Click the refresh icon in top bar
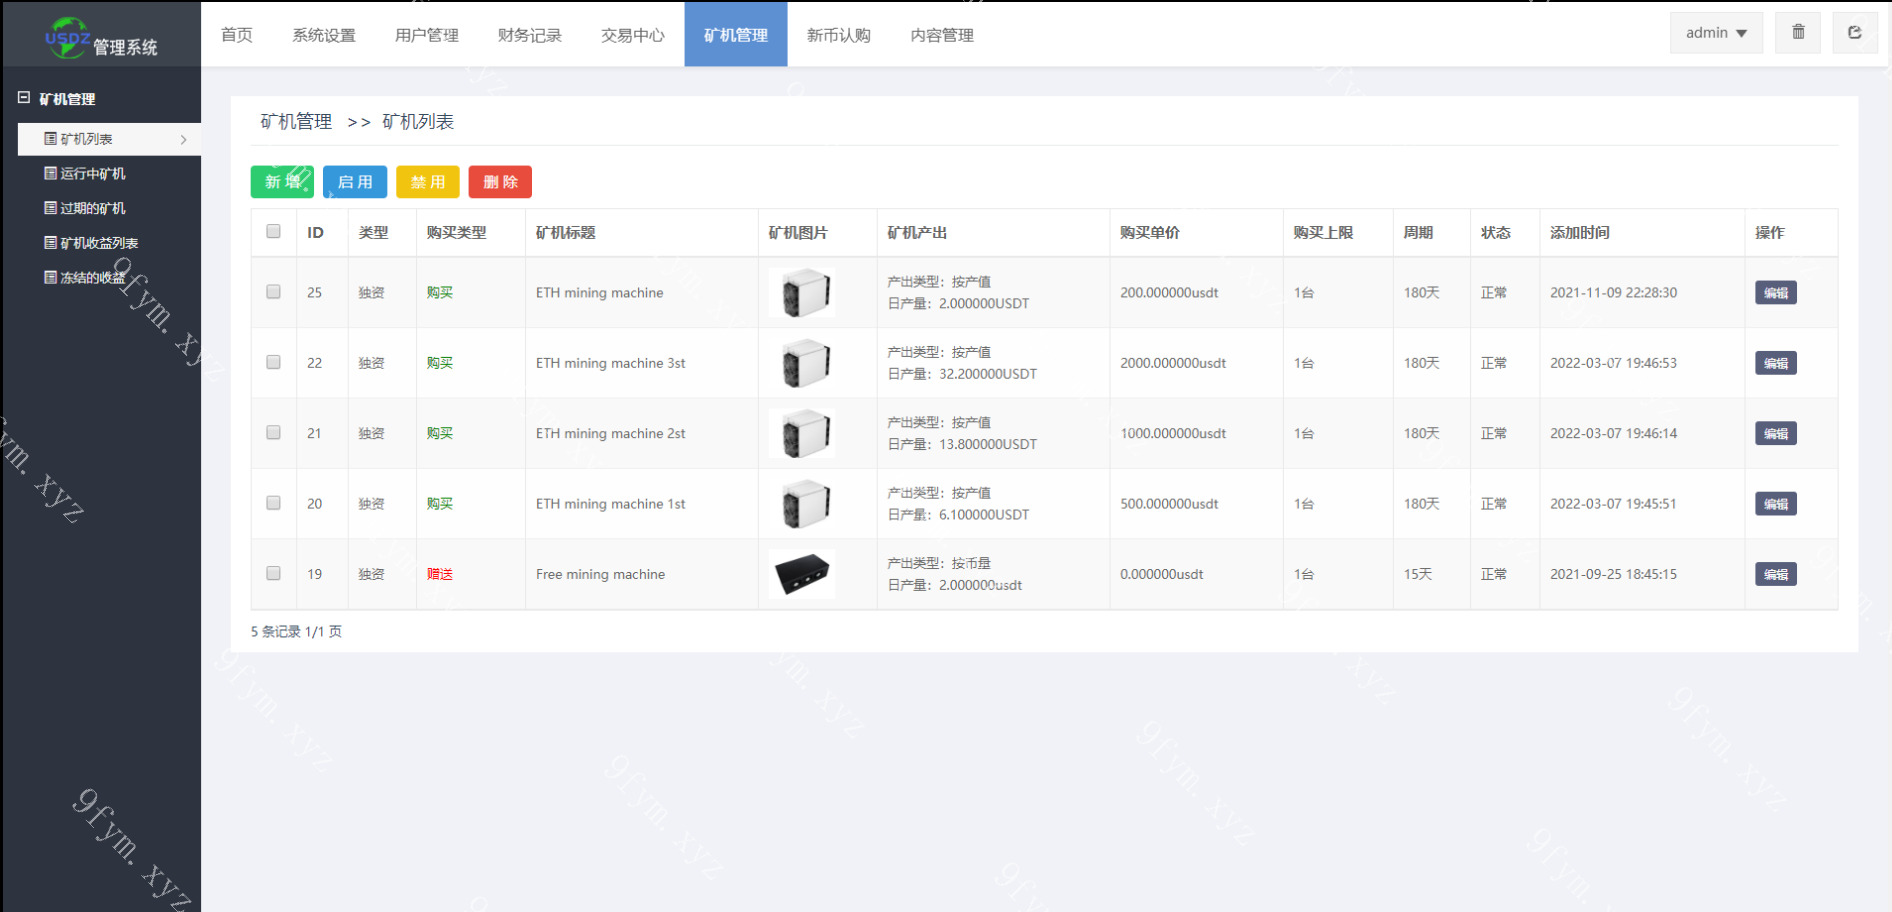Screen dimensions: 1892x912 pos(1855,32)
